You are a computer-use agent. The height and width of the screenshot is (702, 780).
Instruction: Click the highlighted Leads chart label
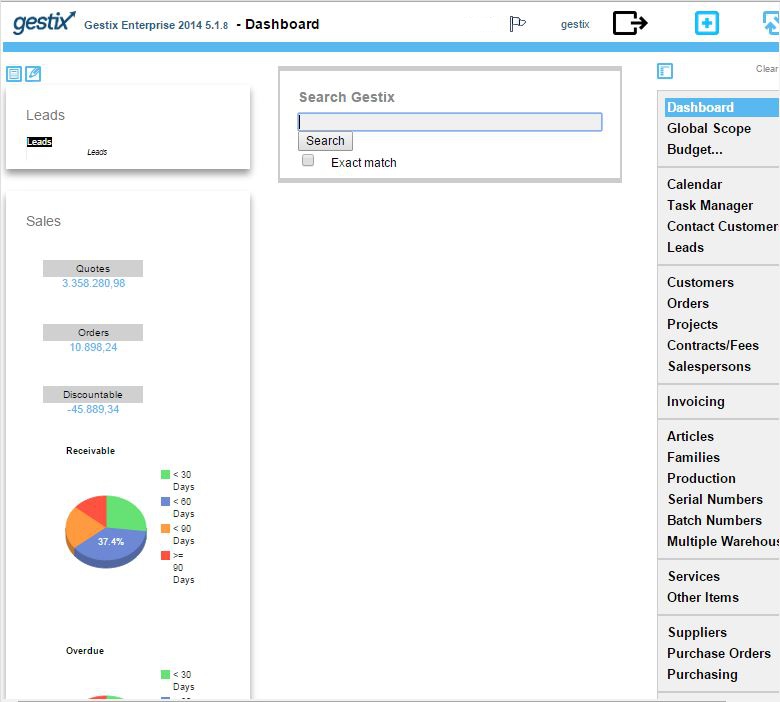pos(39,142)
